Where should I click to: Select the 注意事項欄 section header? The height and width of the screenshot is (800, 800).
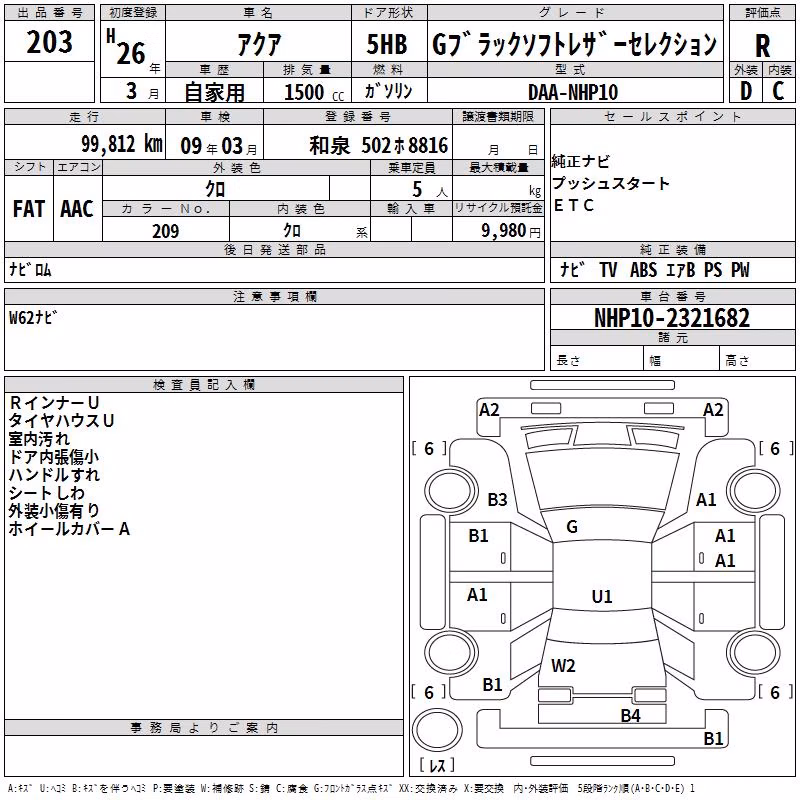[x=274, y=296]
